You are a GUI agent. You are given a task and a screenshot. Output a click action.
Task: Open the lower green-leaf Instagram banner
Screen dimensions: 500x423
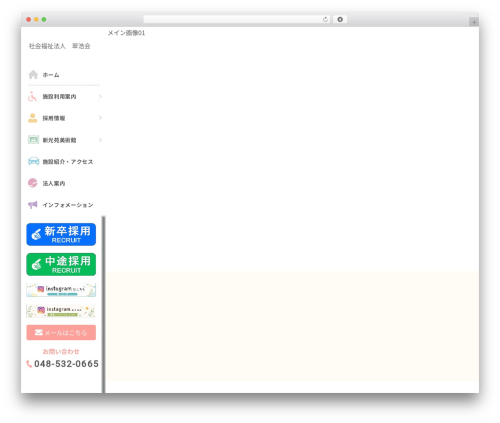click(x=61, y=311)
